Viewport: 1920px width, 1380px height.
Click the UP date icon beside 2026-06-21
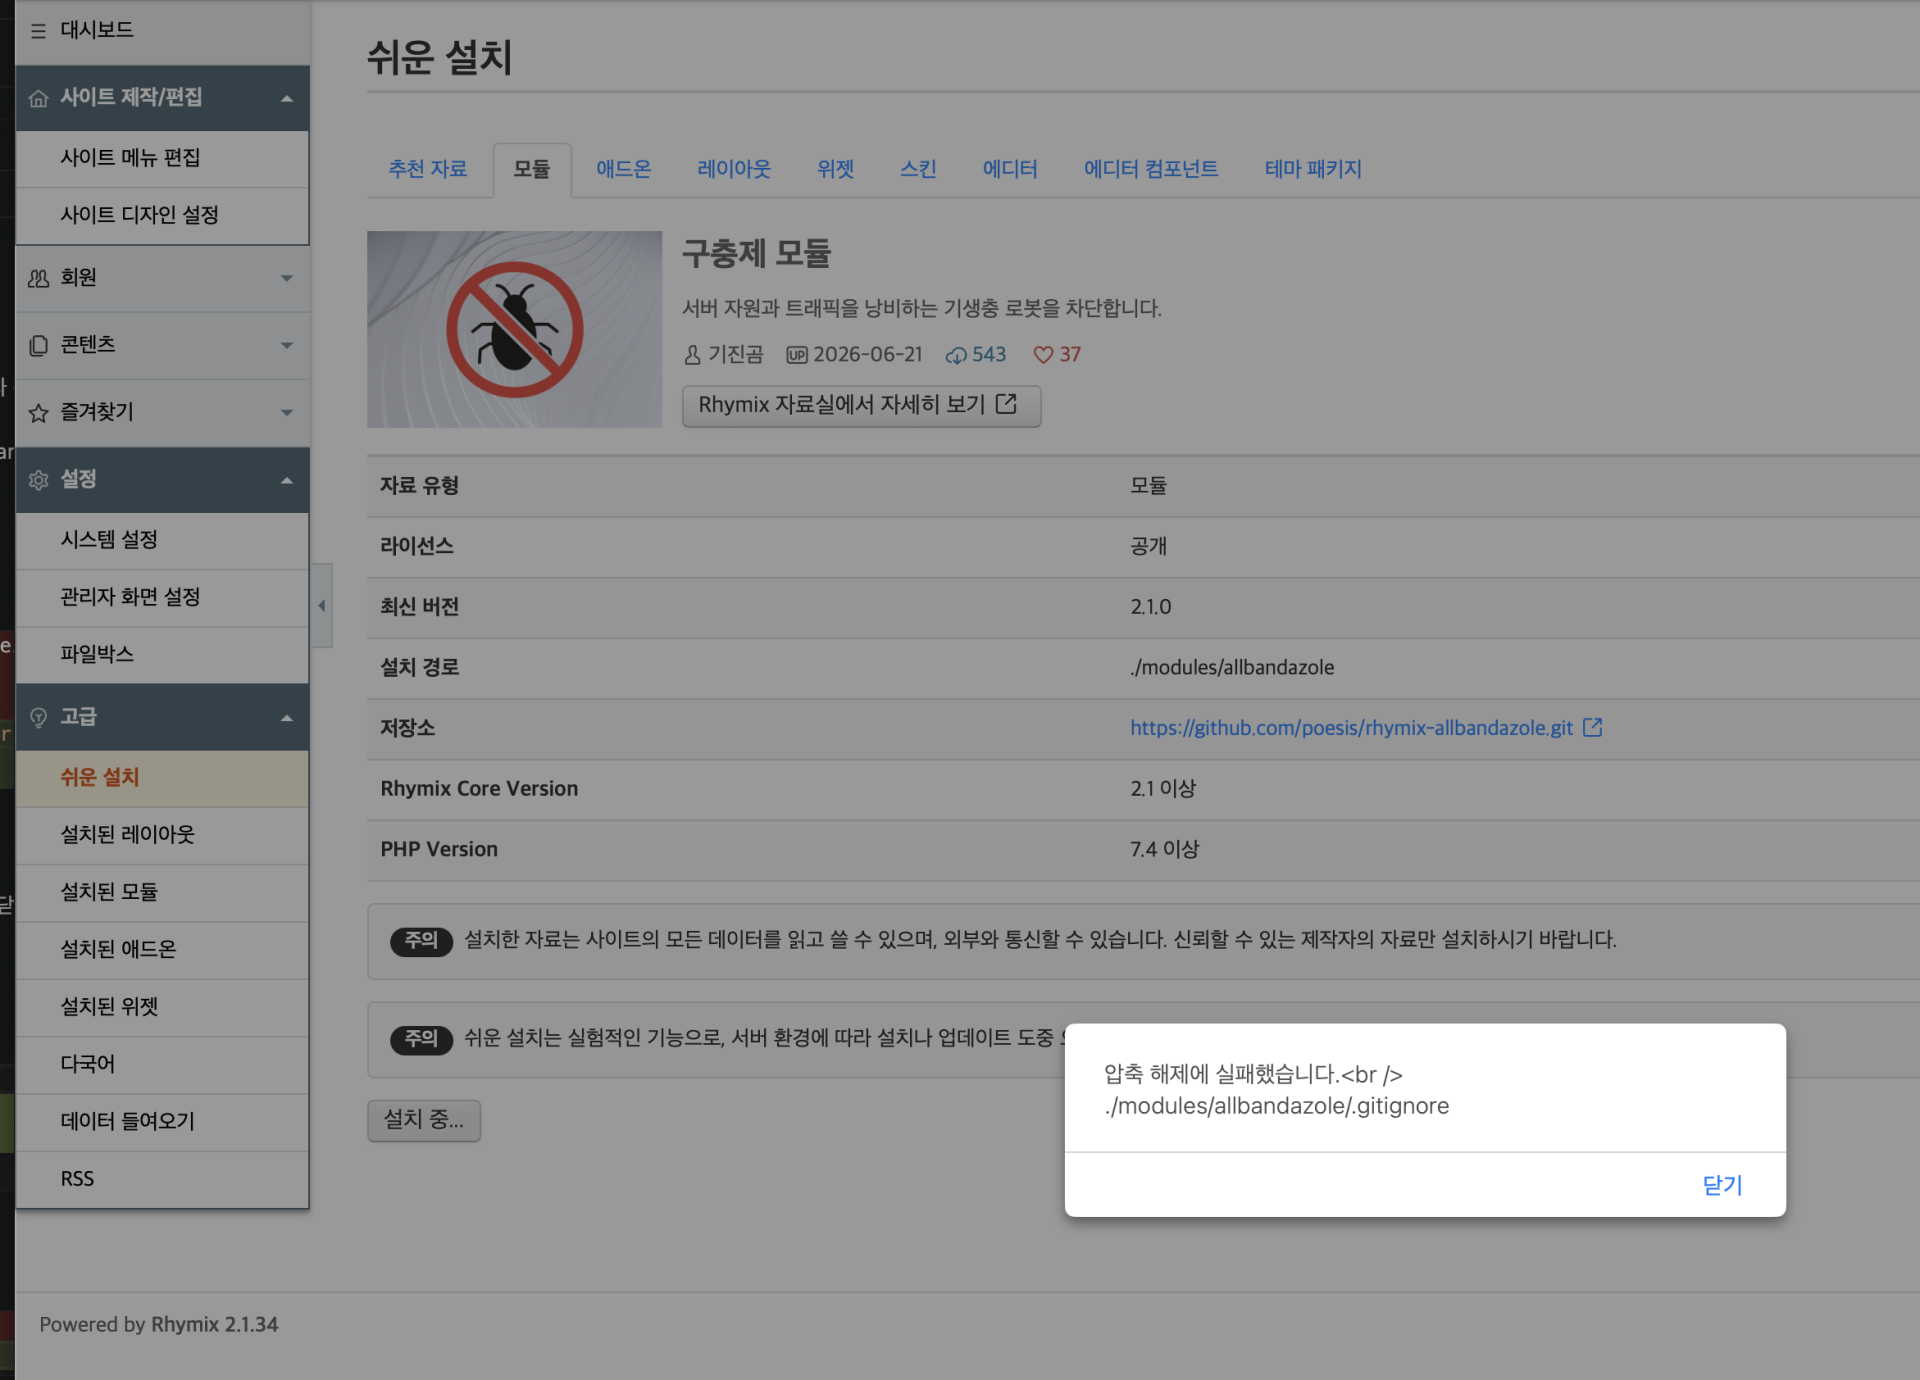(796, 355)
